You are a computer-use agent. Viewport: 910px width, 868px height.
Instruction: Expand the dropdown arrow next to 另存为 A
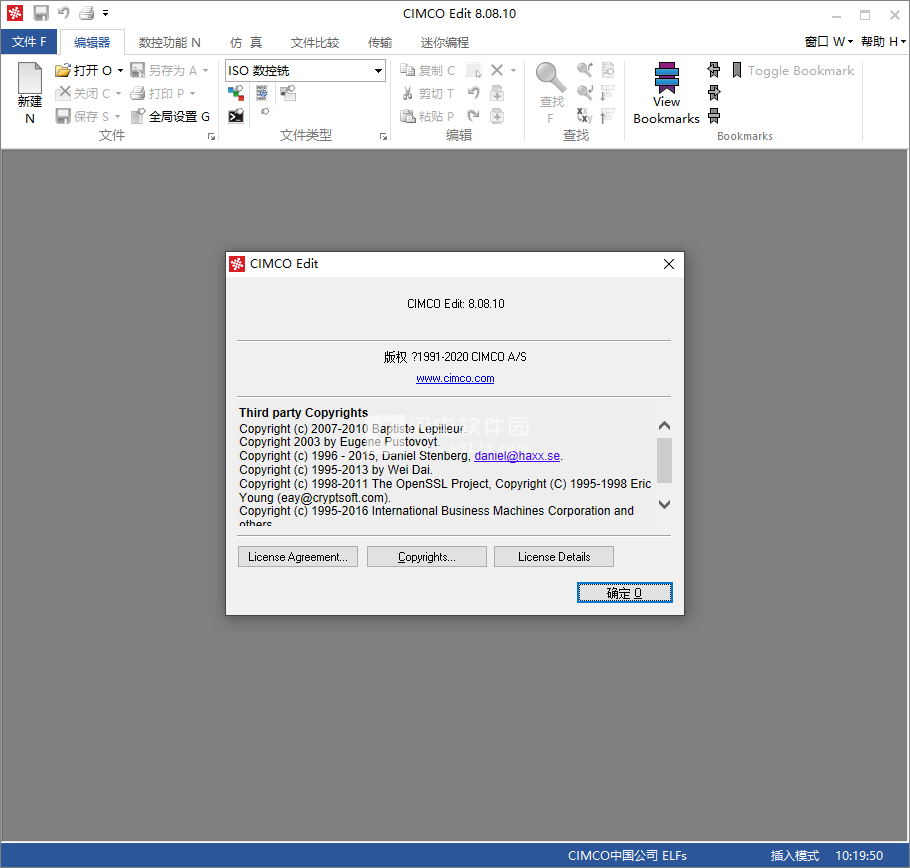point(205,71)
